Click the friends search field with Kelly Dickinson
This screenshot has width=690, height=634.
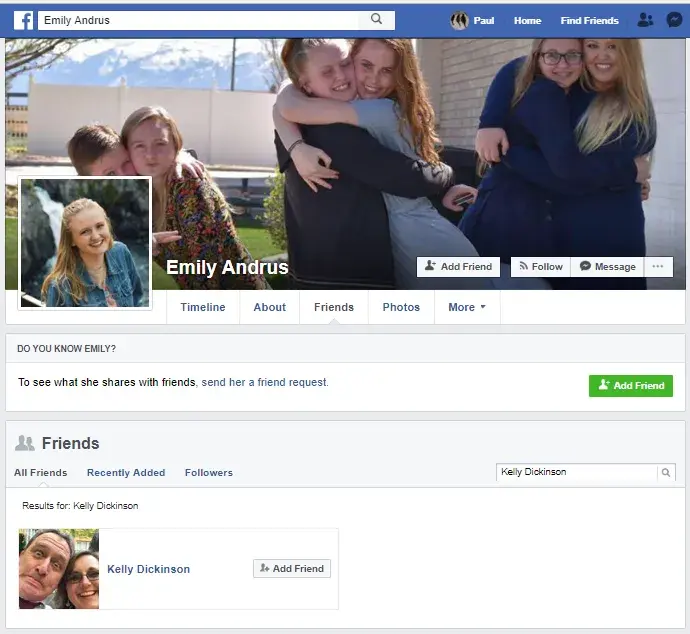[x=576, y=472]
